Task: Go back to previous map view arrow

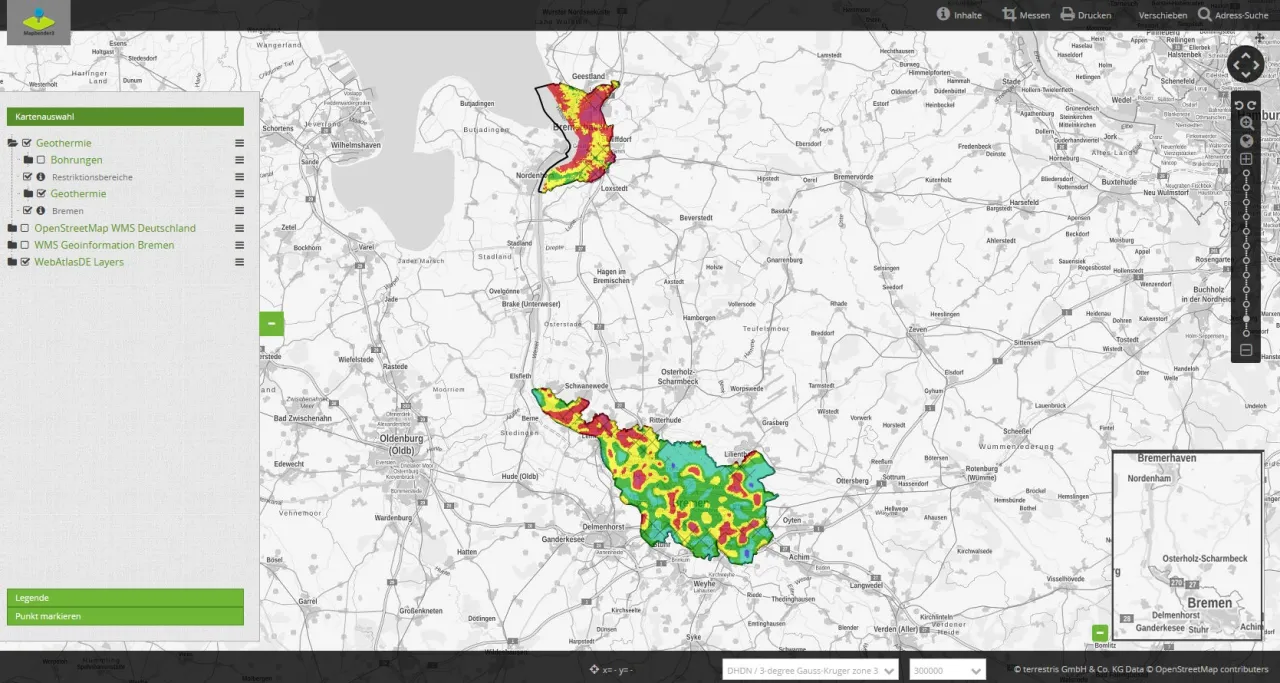Action: [x=1240, y=105]
